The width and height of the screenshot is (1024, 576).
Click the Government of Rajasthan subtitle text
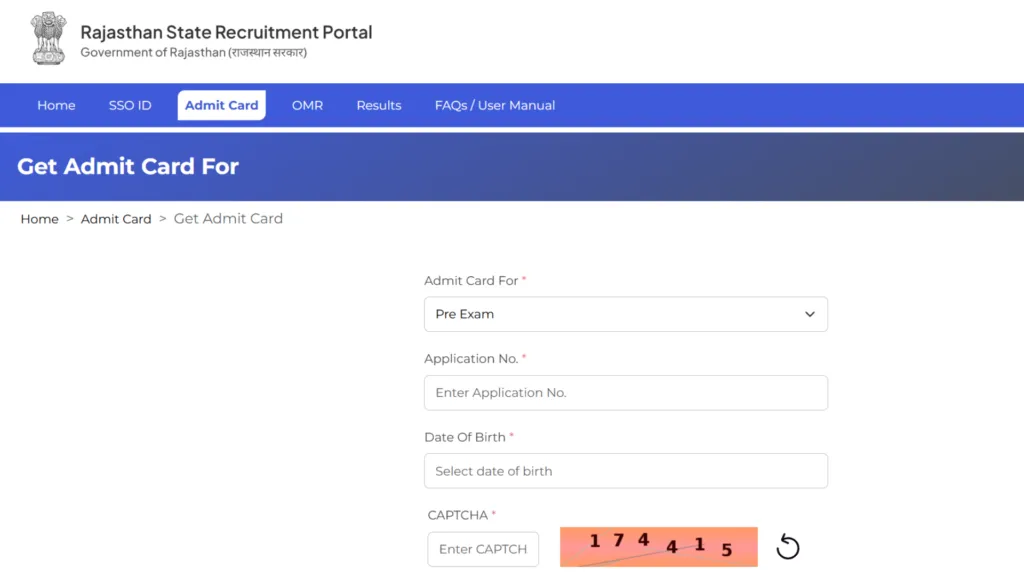tap(193, 52)
